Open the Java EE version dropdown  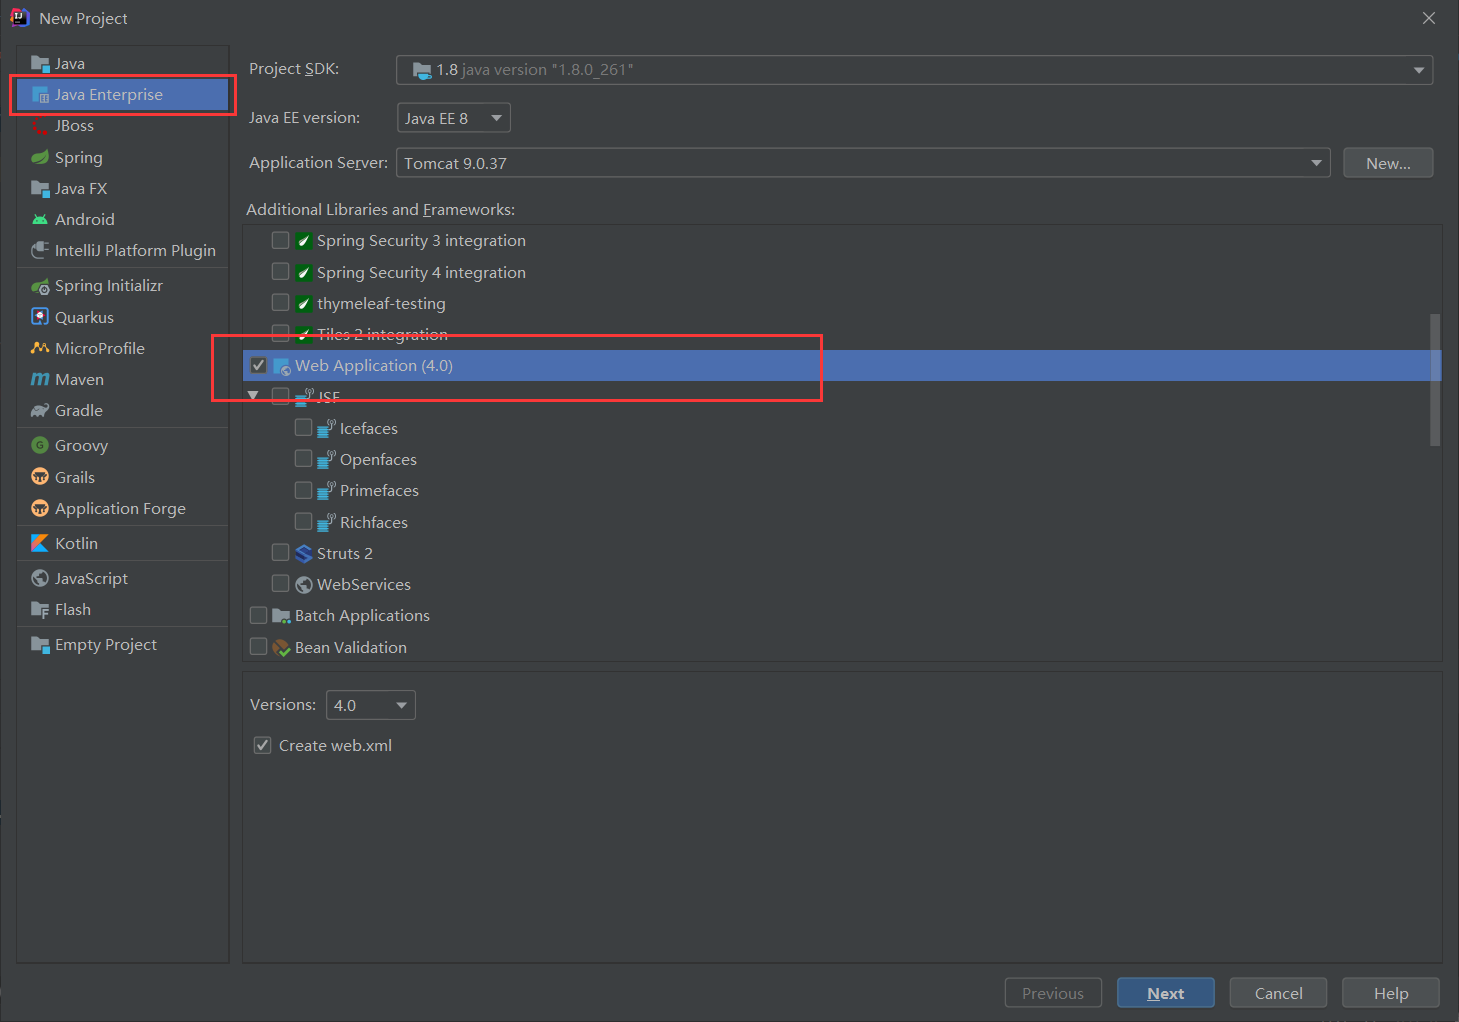454,118
